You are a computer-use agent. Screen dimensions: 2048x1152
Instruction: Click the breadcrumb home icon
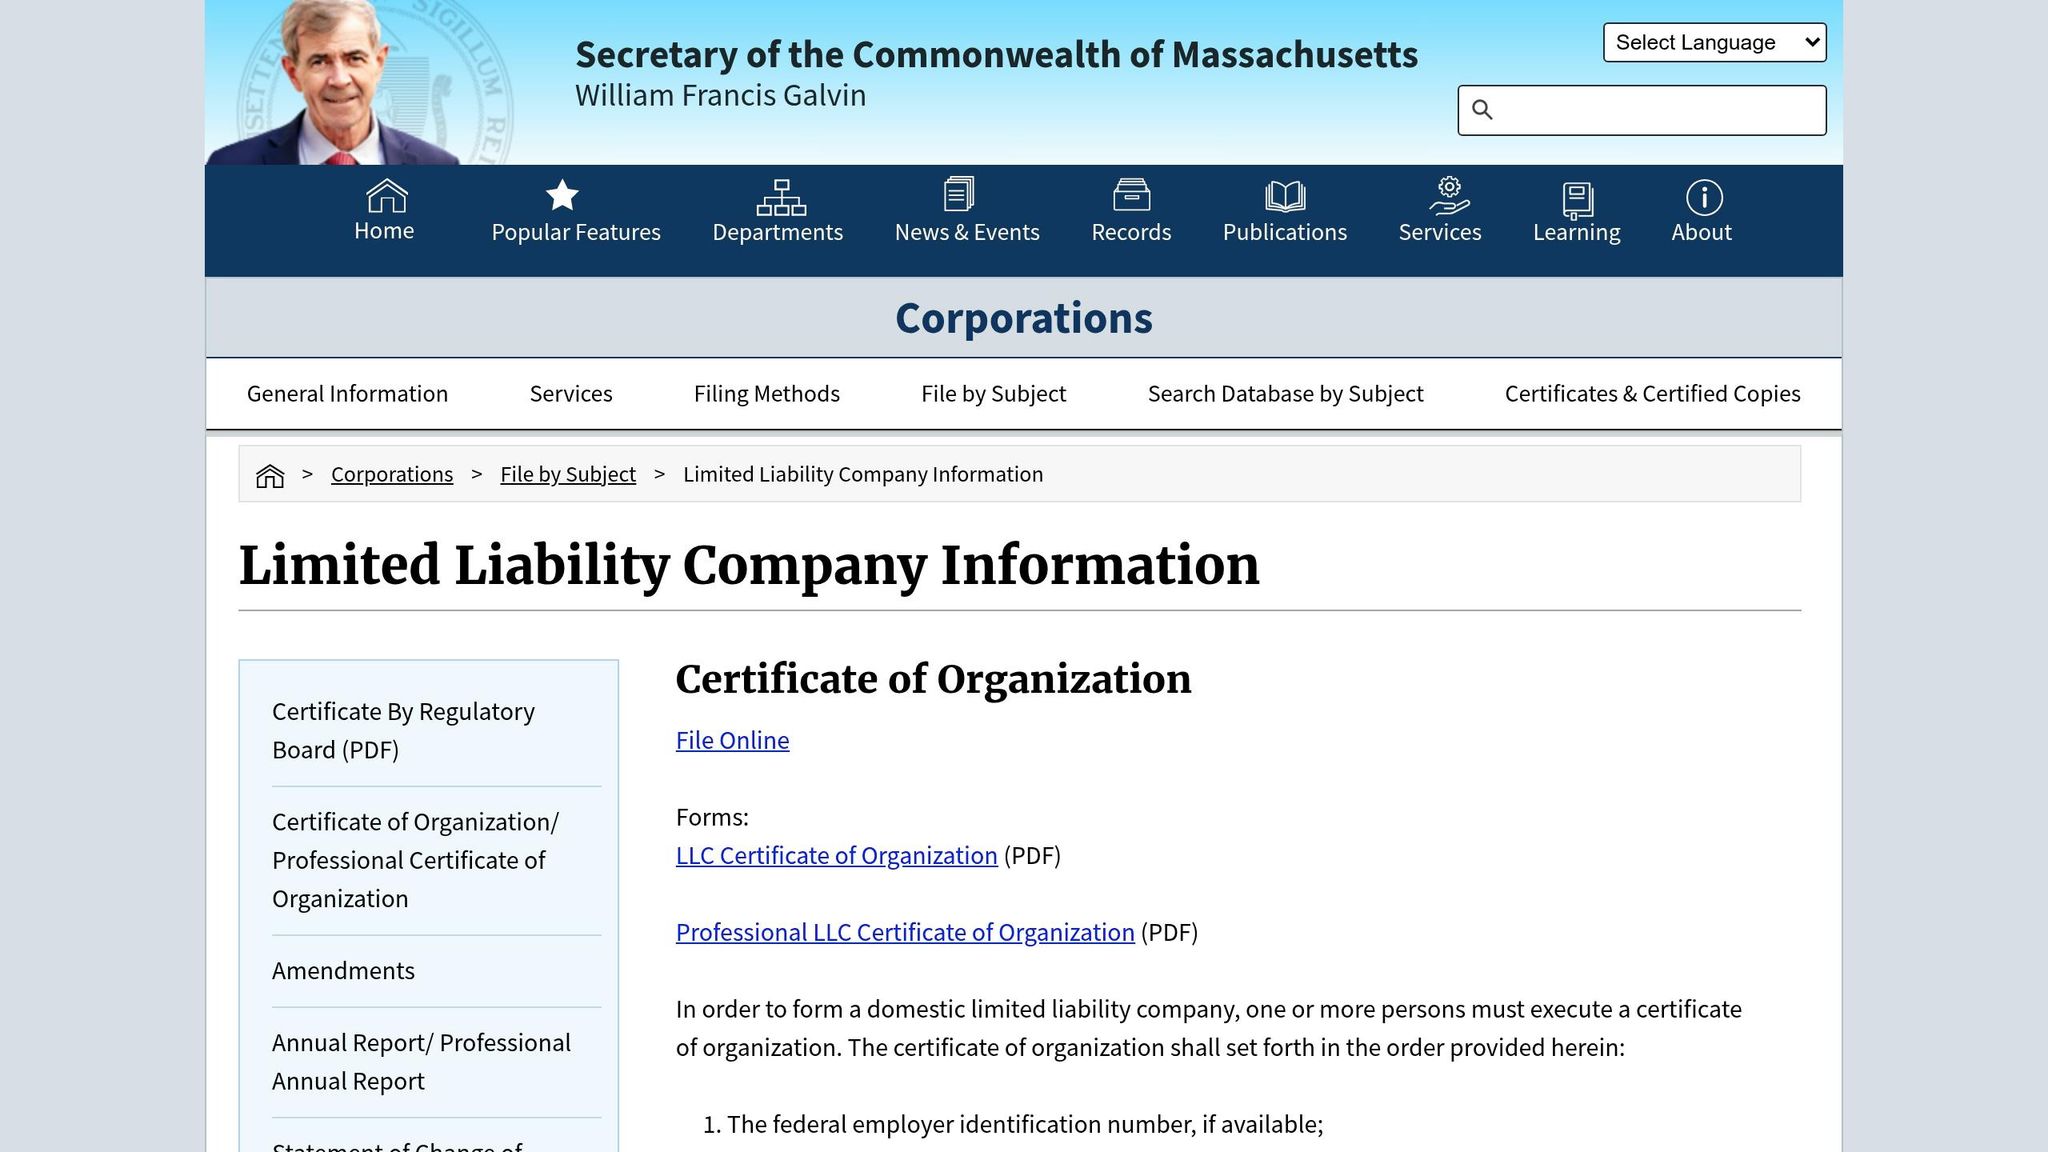pyautogui.click(x=270, y=476)
